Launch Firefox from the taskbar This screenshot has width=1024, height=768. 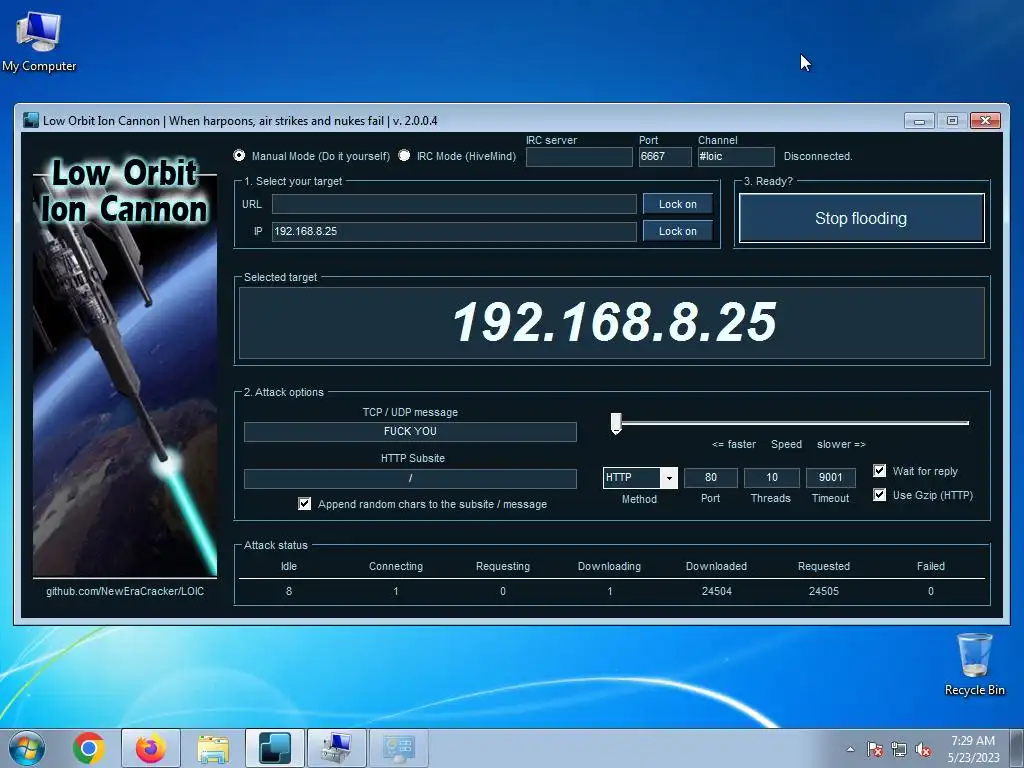(x=151, y=748)
